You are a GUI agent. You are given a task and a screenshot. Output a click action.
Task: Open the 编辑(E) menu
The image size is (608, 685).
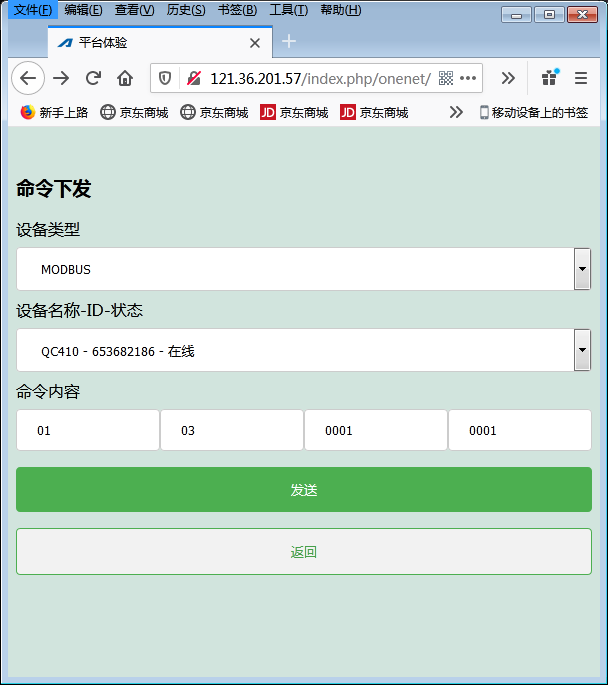pyautogui.click(x=83, y=10)
